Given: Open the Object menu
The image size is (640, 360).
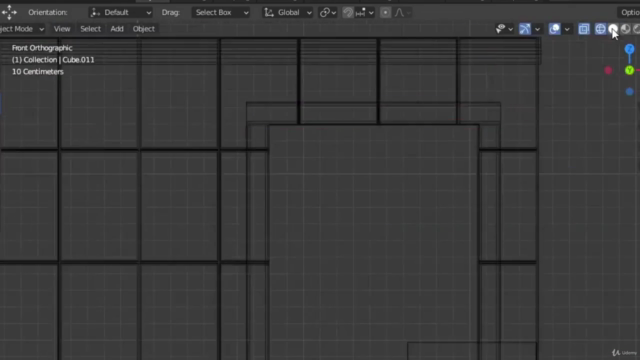Looking at the screenshot, I should [x=144, y=29].
